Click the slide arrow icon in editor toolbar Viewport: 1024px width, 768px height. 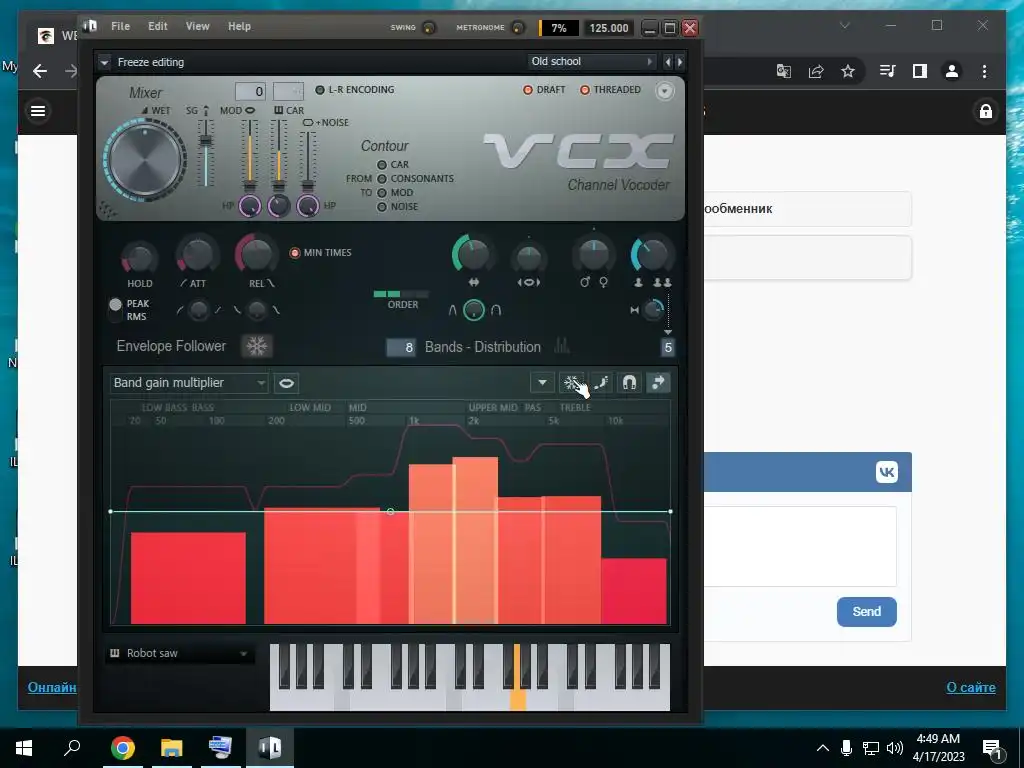pyautogui.click(x=658, y=383)
